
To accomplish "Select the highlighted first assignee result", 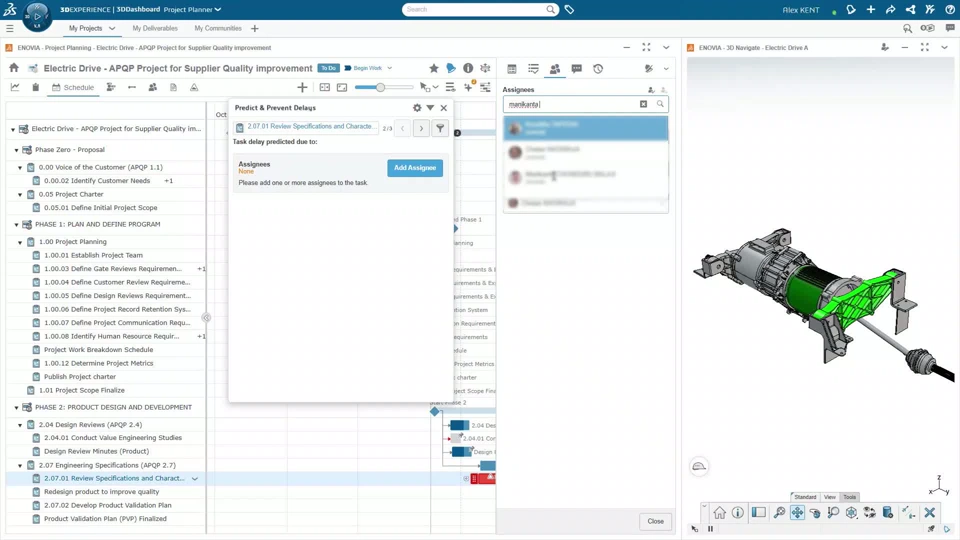I will [586, 128].
